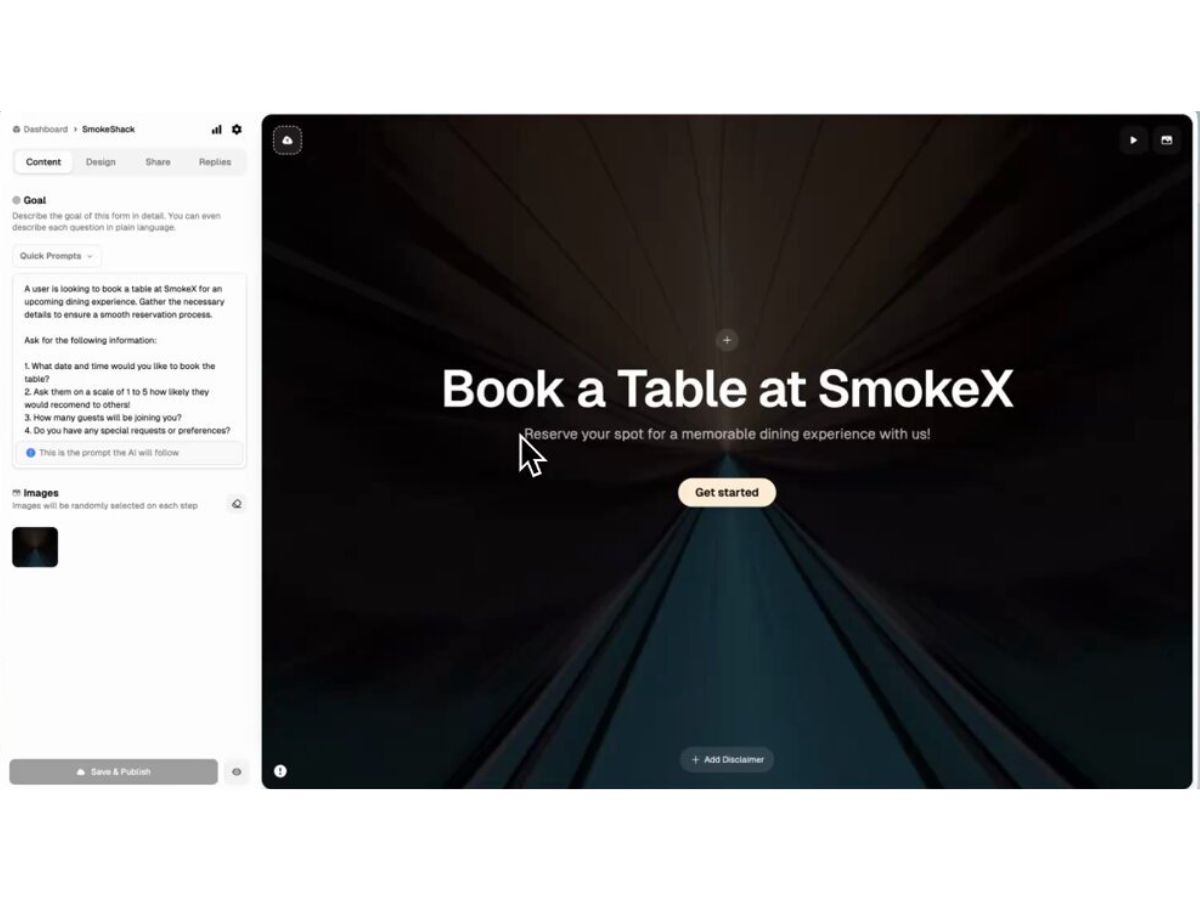1200x900 pixels.
Task: Switch to the Share tab
Action: (157, 162)
